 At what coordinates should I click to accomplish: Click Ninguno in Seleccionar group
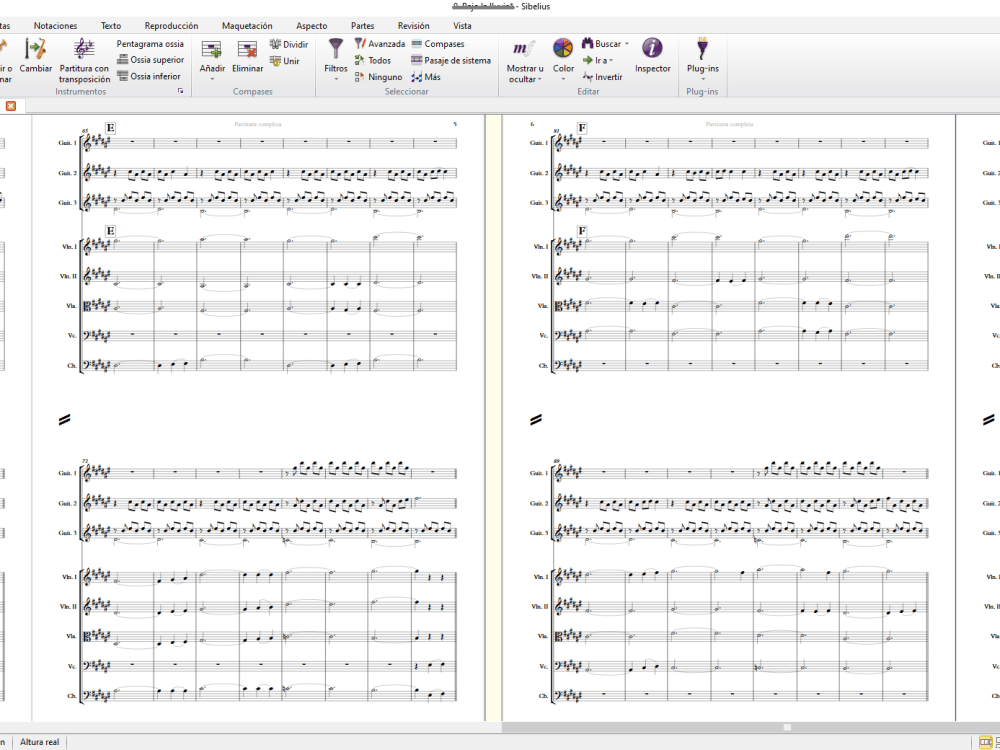pos(378,77)
